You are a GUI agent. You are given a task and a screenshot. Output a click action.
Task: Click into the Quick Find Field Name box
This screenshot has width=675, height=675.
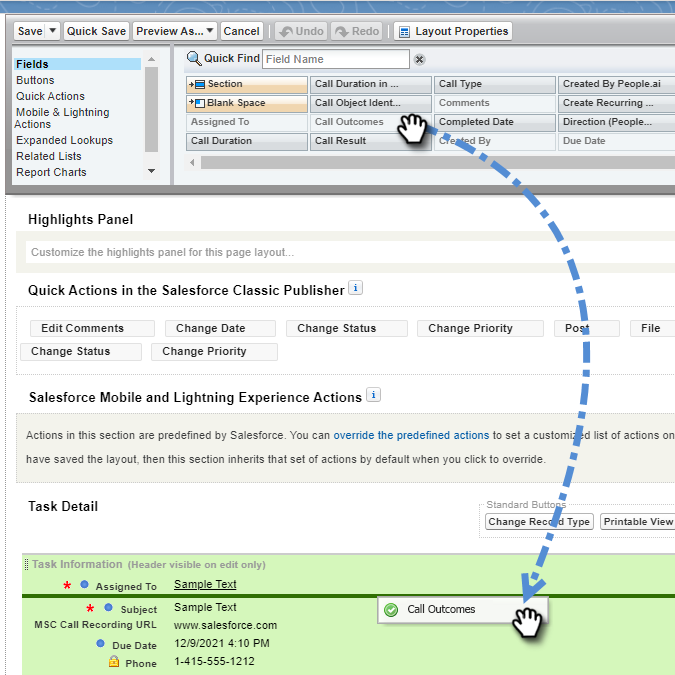pos(336,59)
